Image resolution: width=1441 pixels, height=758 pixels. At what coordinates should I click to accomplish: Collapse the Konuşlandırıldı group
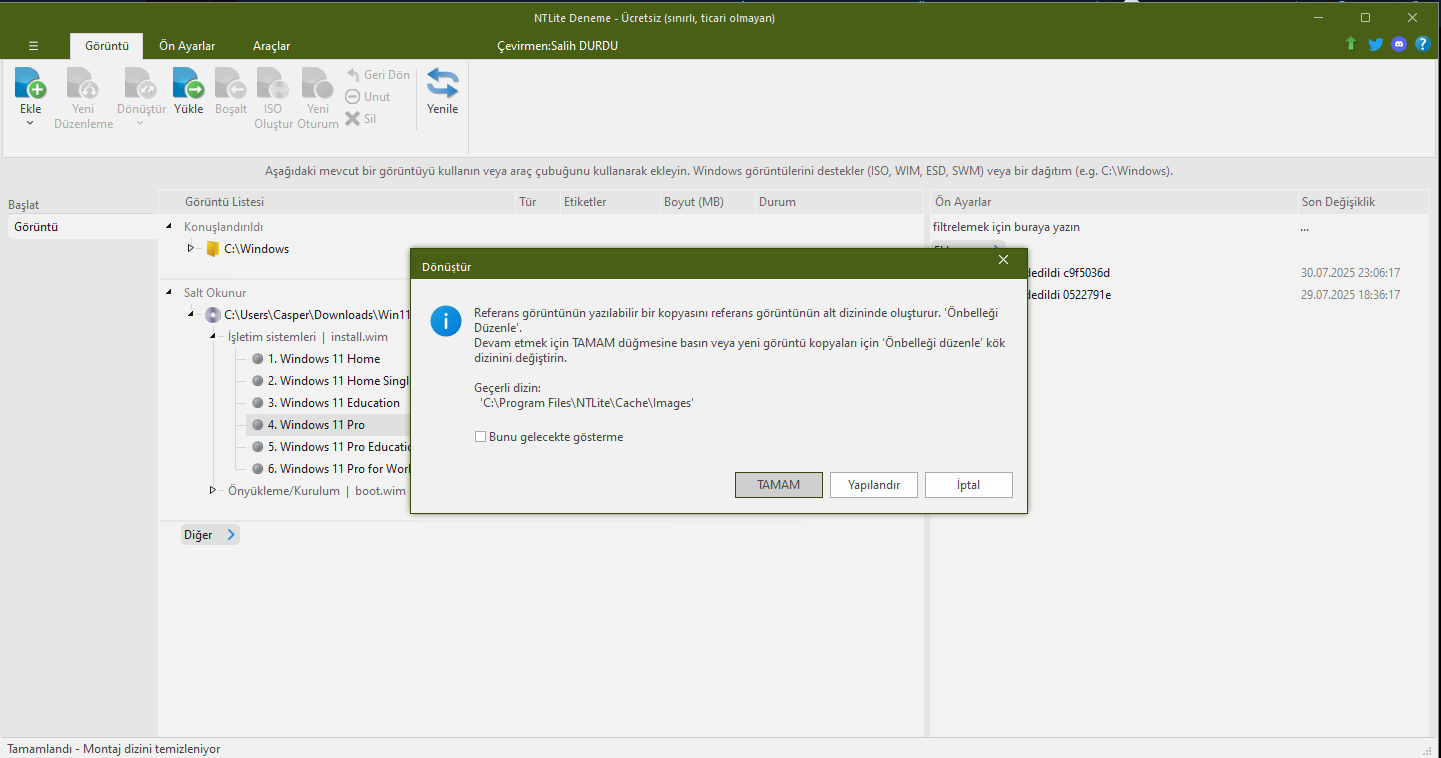(169, 227)
